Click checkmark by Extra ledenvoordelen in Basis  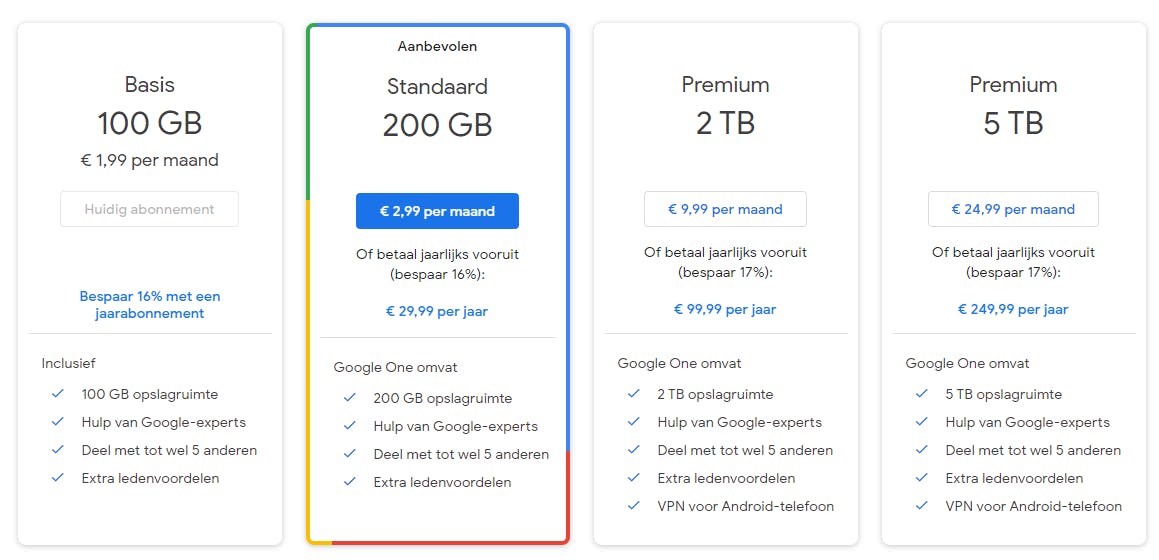pos(58,478)
